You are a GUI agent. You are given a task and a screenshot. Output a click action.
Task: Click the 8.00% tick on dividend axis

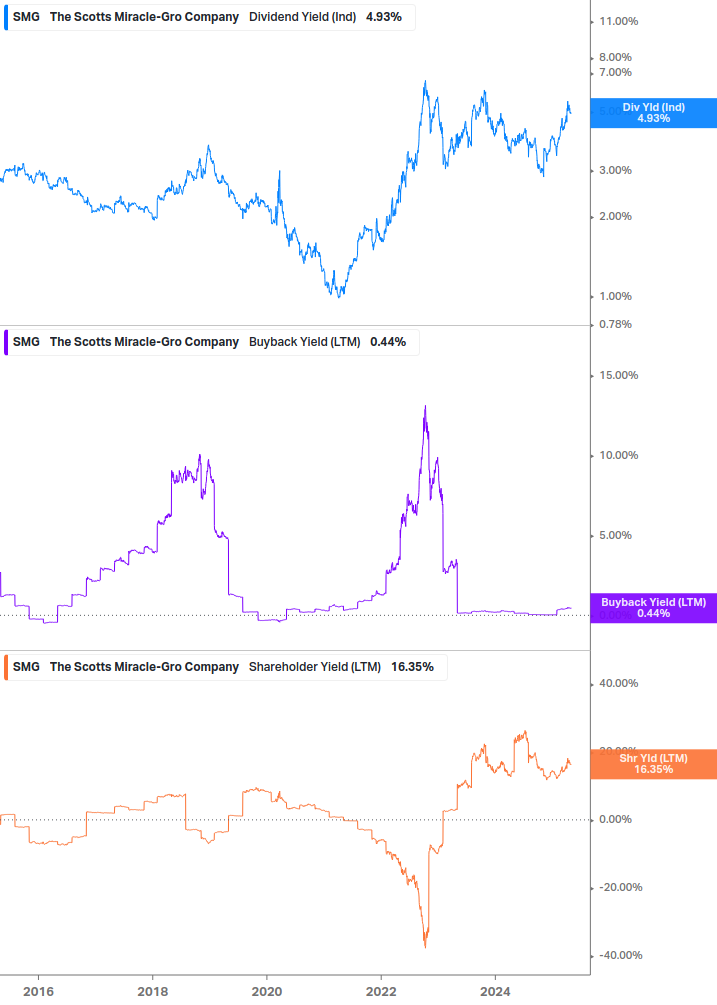click(x=615, y=58)
